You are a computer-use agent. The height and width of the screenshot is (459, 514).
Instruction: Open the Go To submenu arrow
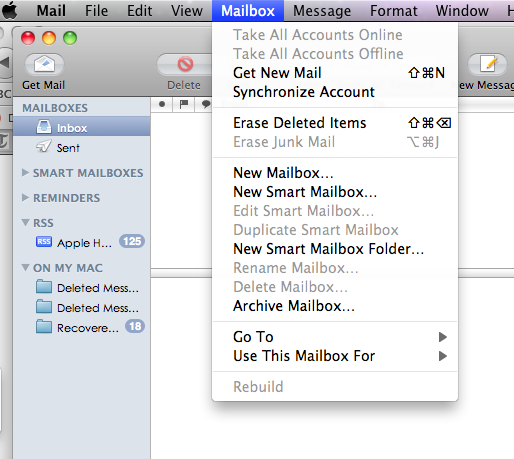point(442,337)
